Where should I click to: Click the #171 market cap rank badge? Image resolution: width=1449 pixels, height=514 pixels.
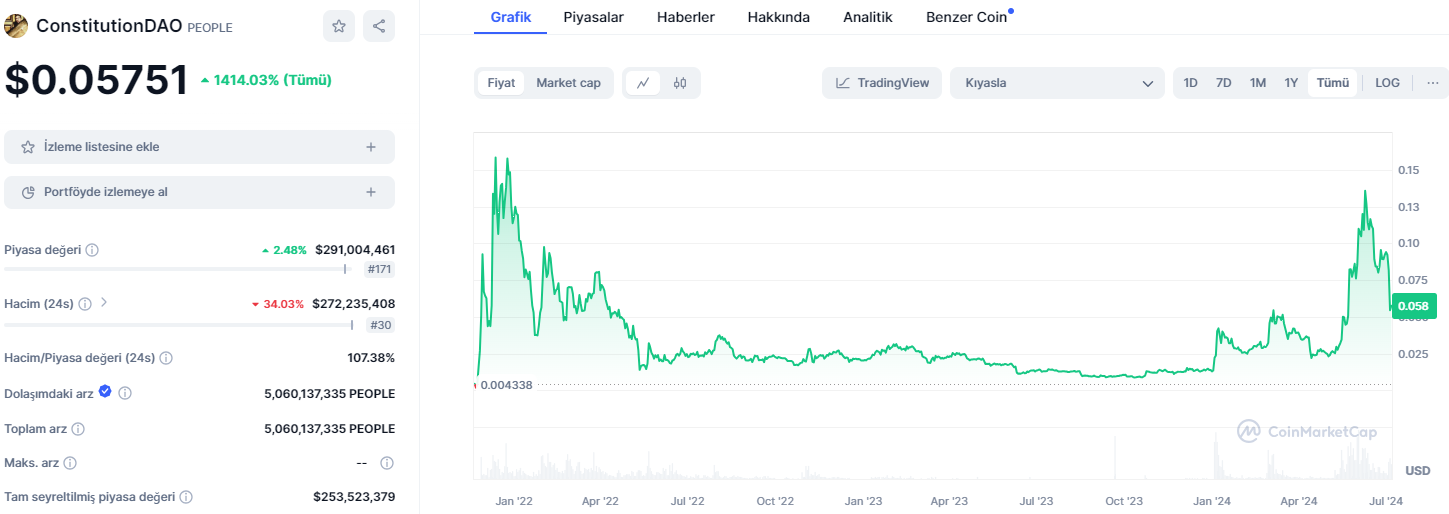pyautogui.click(x=378, y=269)
